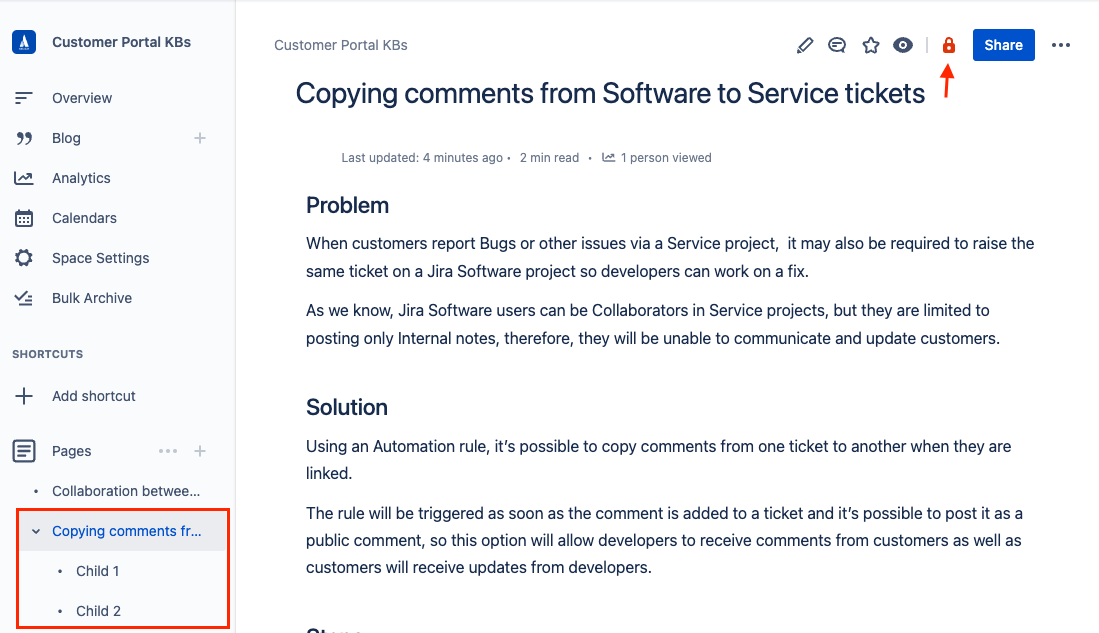Open the Child 2 page
Image resolution: width=1099 pixels, height=633 pixels.
(x=98, y=611)
